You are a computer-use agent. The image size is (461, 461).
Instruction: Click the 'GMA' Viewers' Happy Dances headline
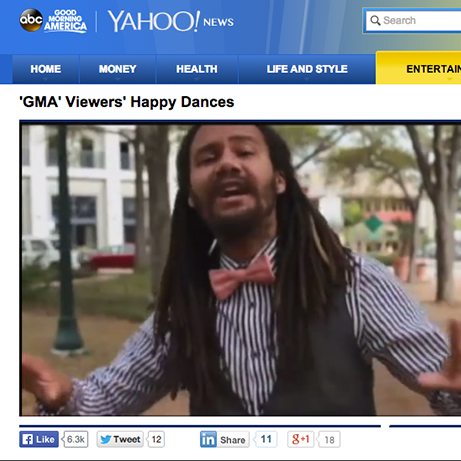[x=127, y=102]
